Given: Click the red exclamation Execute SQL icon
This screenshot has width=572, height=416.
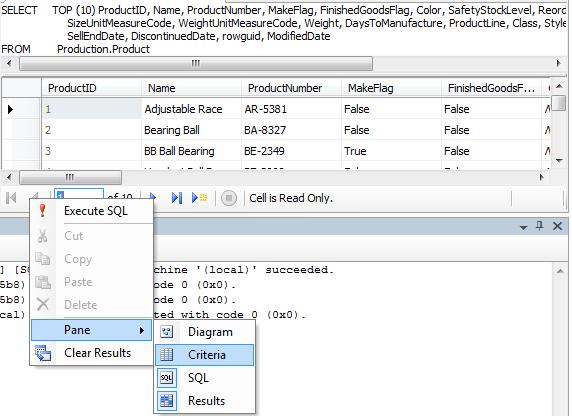Looking at the screenshot, I should [x=43, y=211].
